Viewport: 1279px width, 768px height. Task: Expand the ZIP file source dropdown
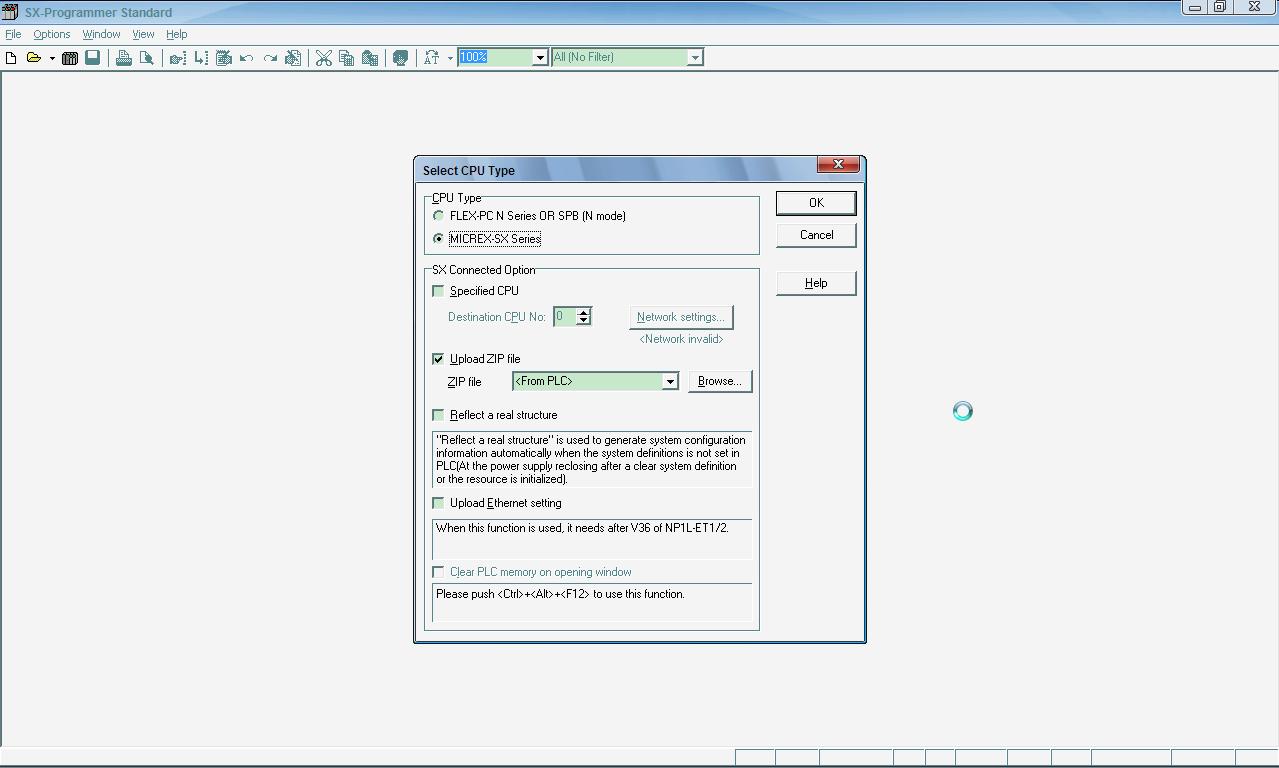point(670,381)
